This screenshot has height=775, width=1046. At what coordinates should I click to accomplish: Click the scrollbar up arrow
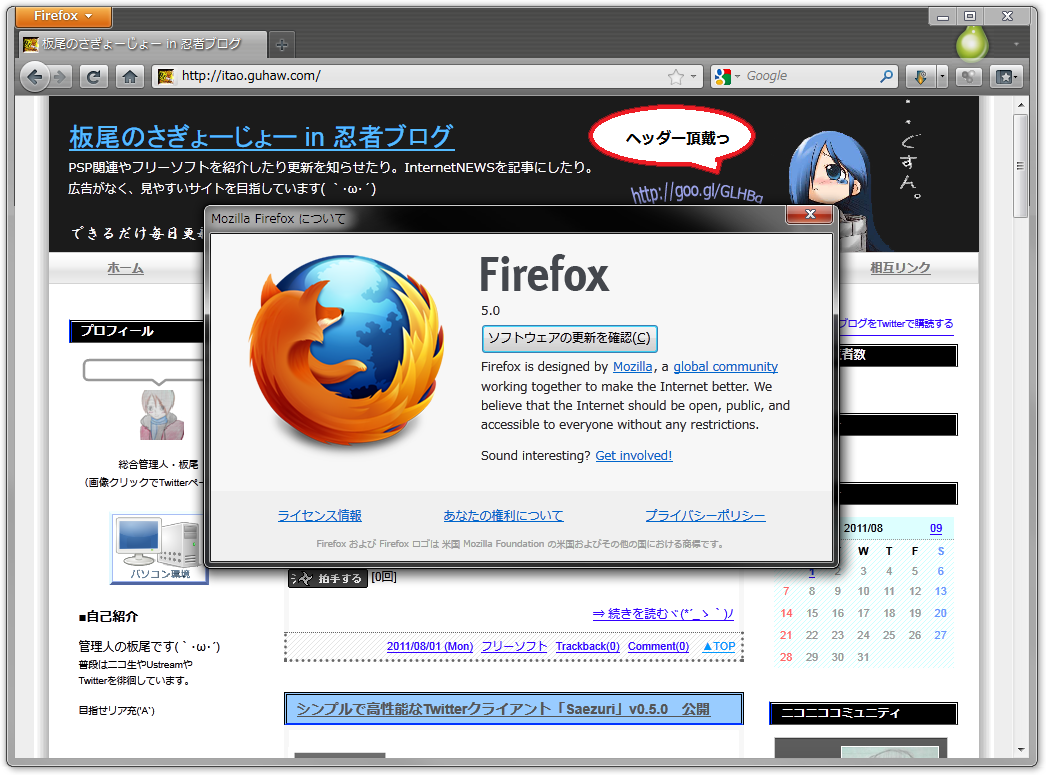(1021, 105)
